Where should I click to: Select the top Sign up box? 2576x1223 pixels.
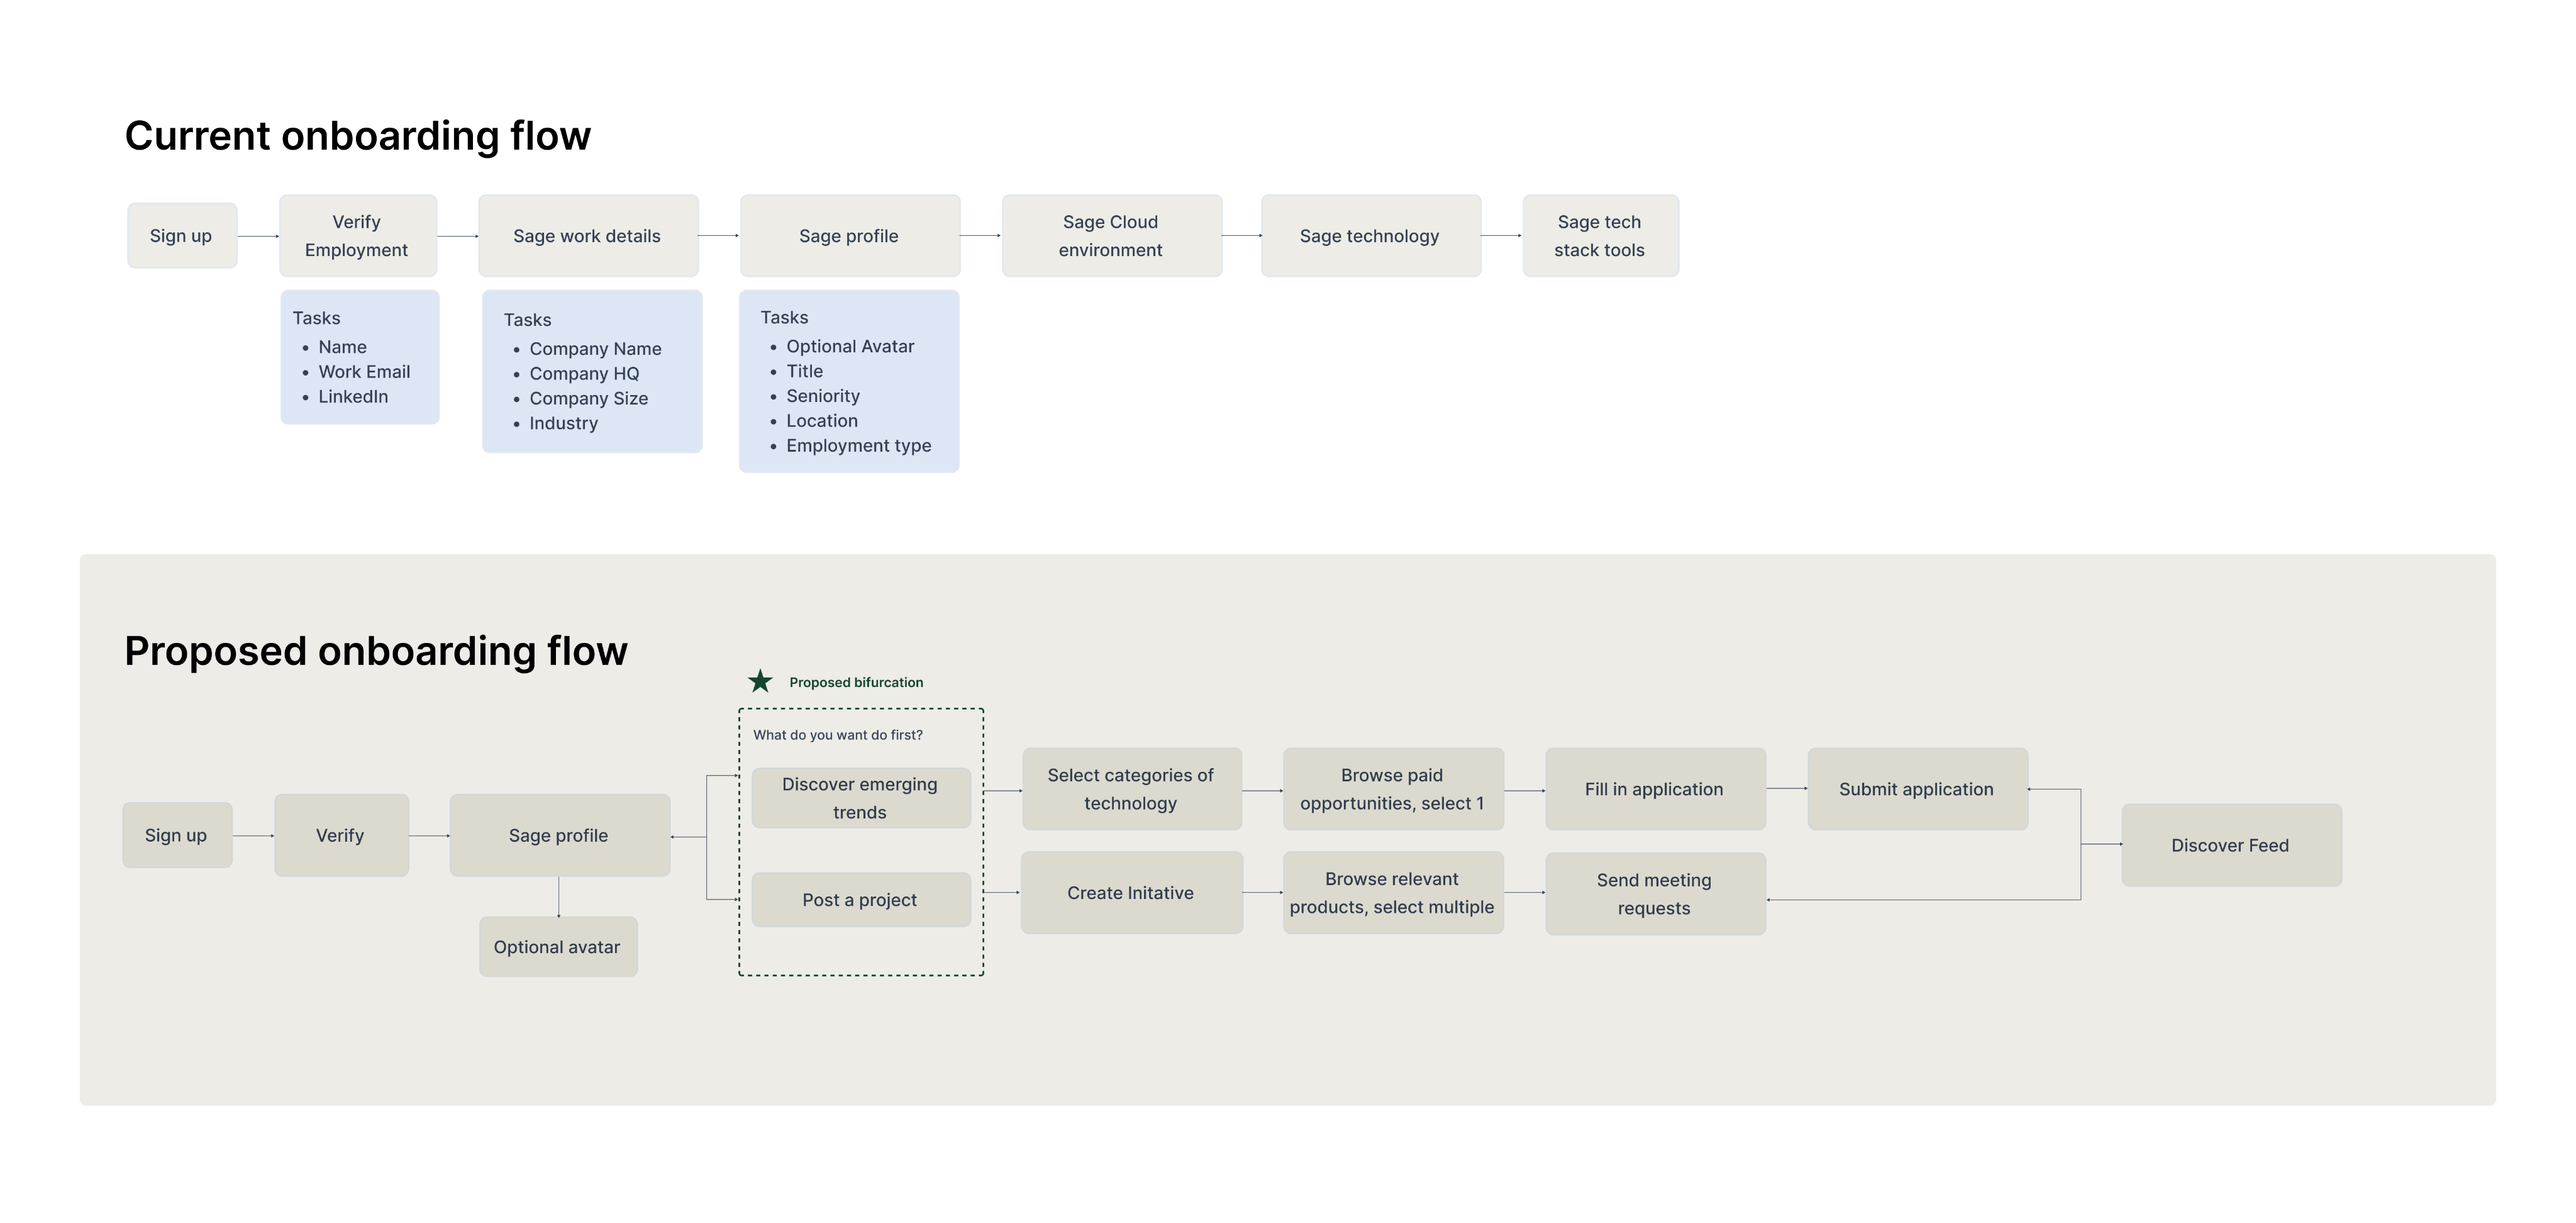[182, 236]
